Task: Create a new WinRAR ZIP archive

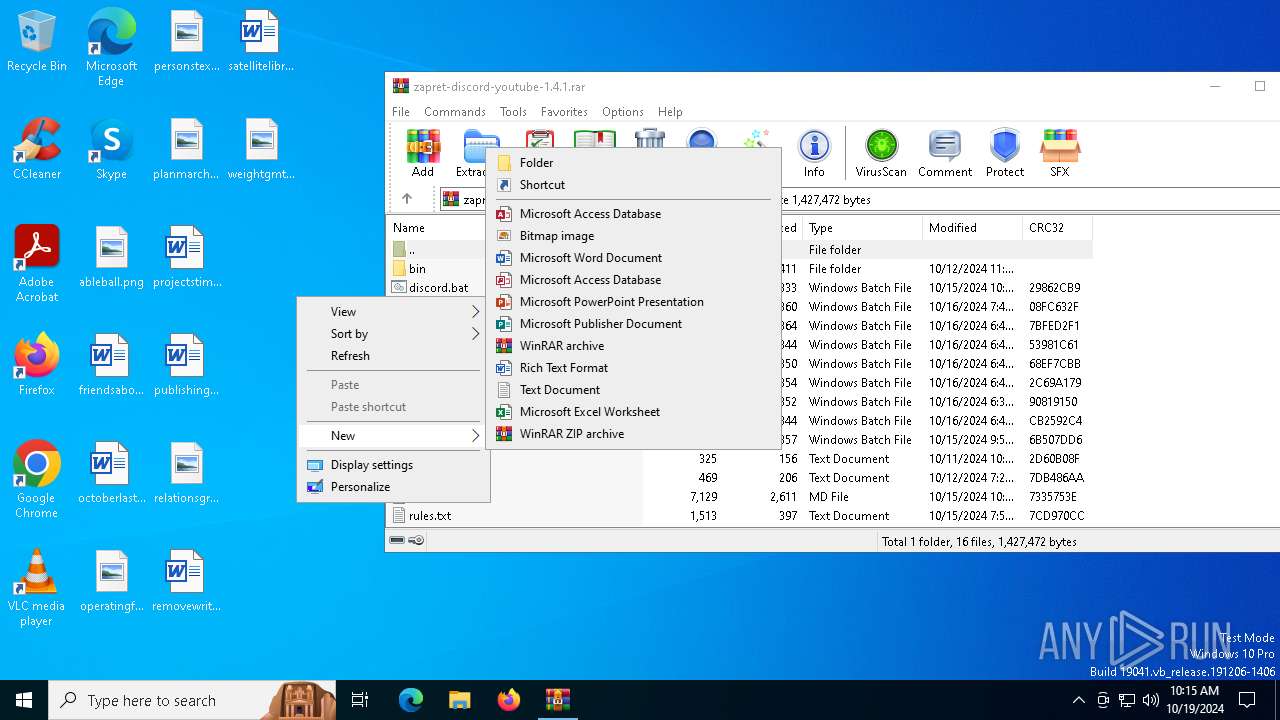Action: click(634, 434)
